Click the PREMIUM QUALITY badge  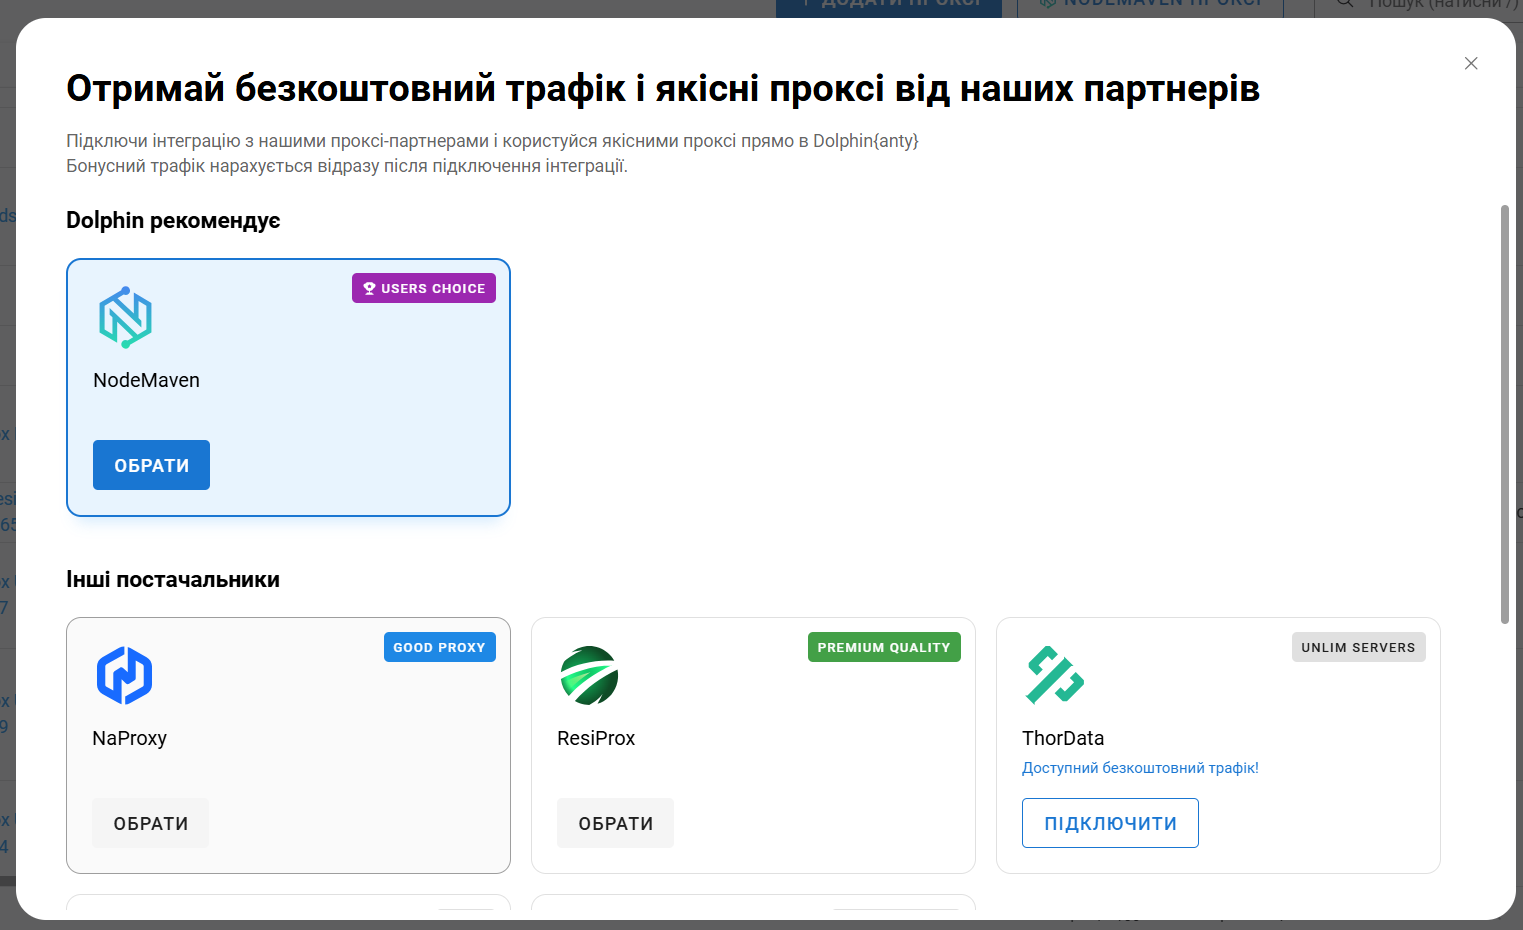(884, 647)
